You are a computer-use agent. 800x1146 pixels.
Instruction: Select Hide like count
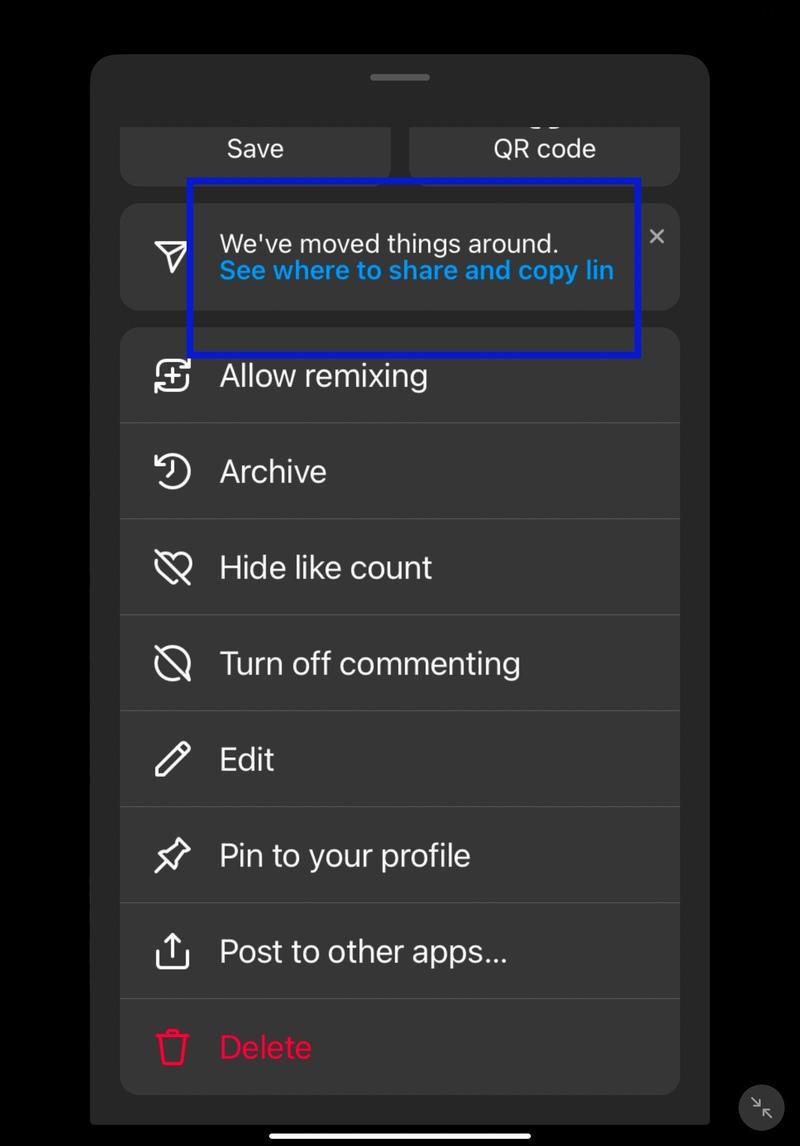click(400, 568)
